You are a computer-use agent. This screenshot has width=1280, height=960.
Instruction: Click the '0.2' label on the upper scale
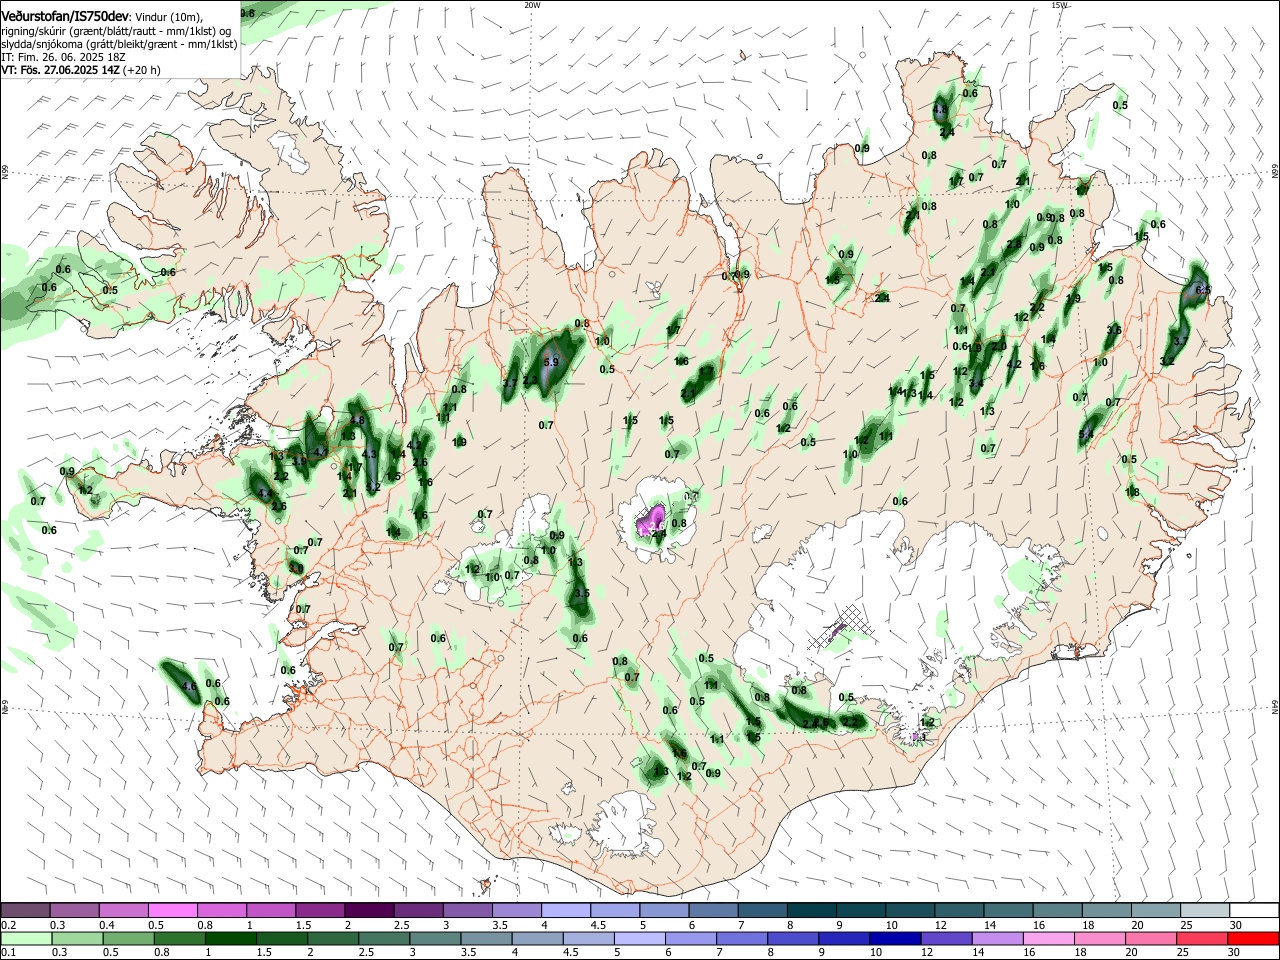8,925
